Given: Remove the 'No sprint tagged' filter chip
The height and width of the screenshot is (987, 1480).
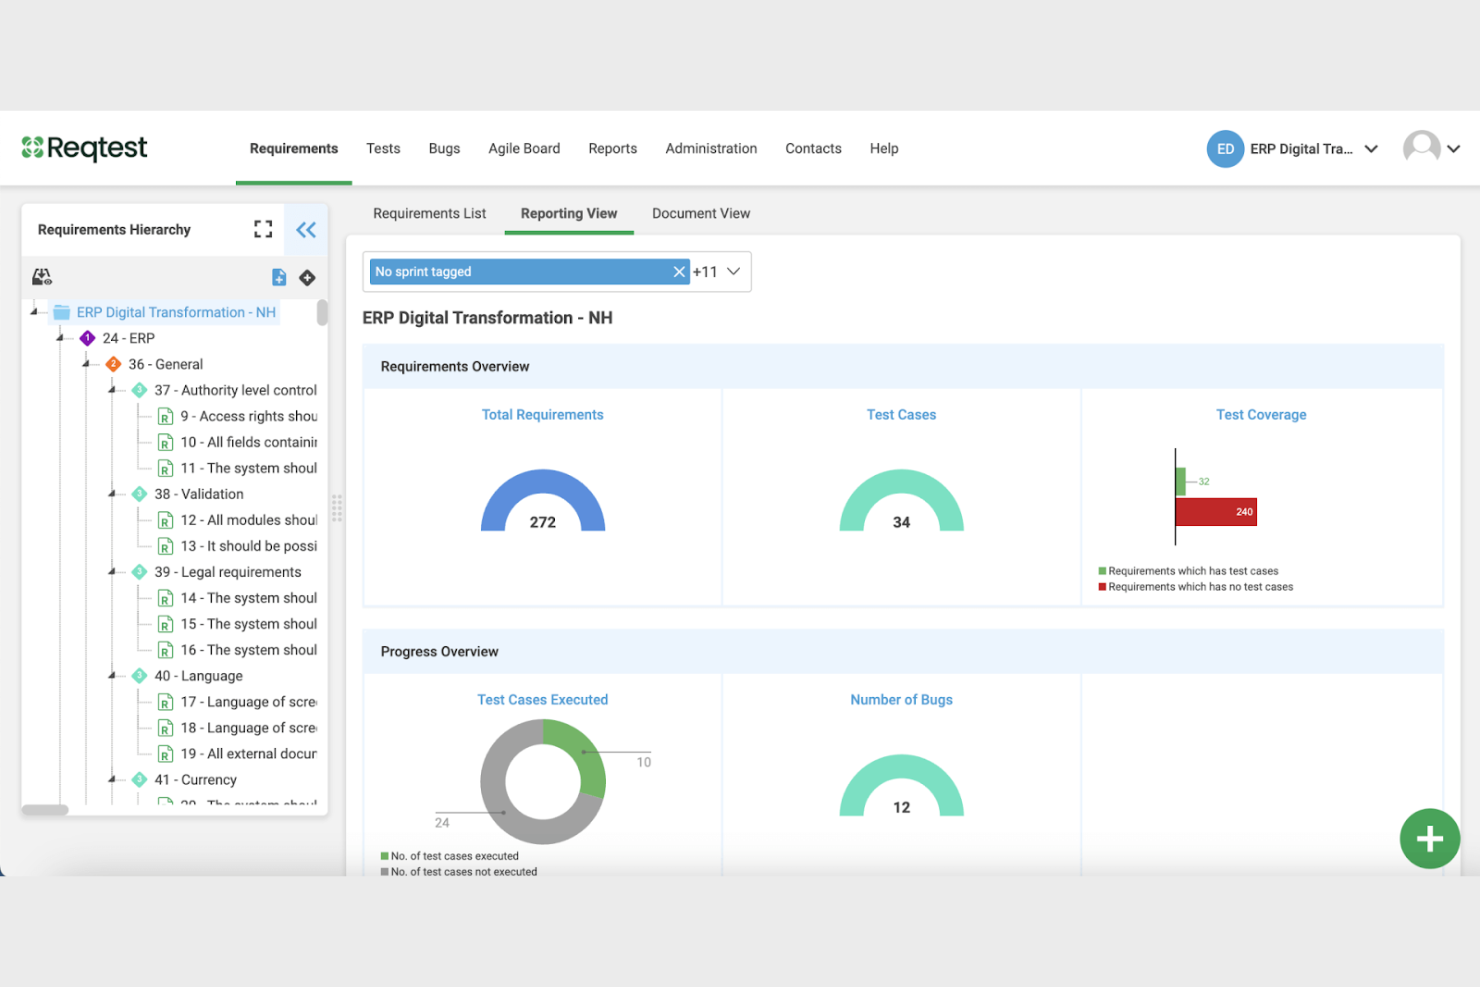Looking at the screenshot, I should [679, 272].
